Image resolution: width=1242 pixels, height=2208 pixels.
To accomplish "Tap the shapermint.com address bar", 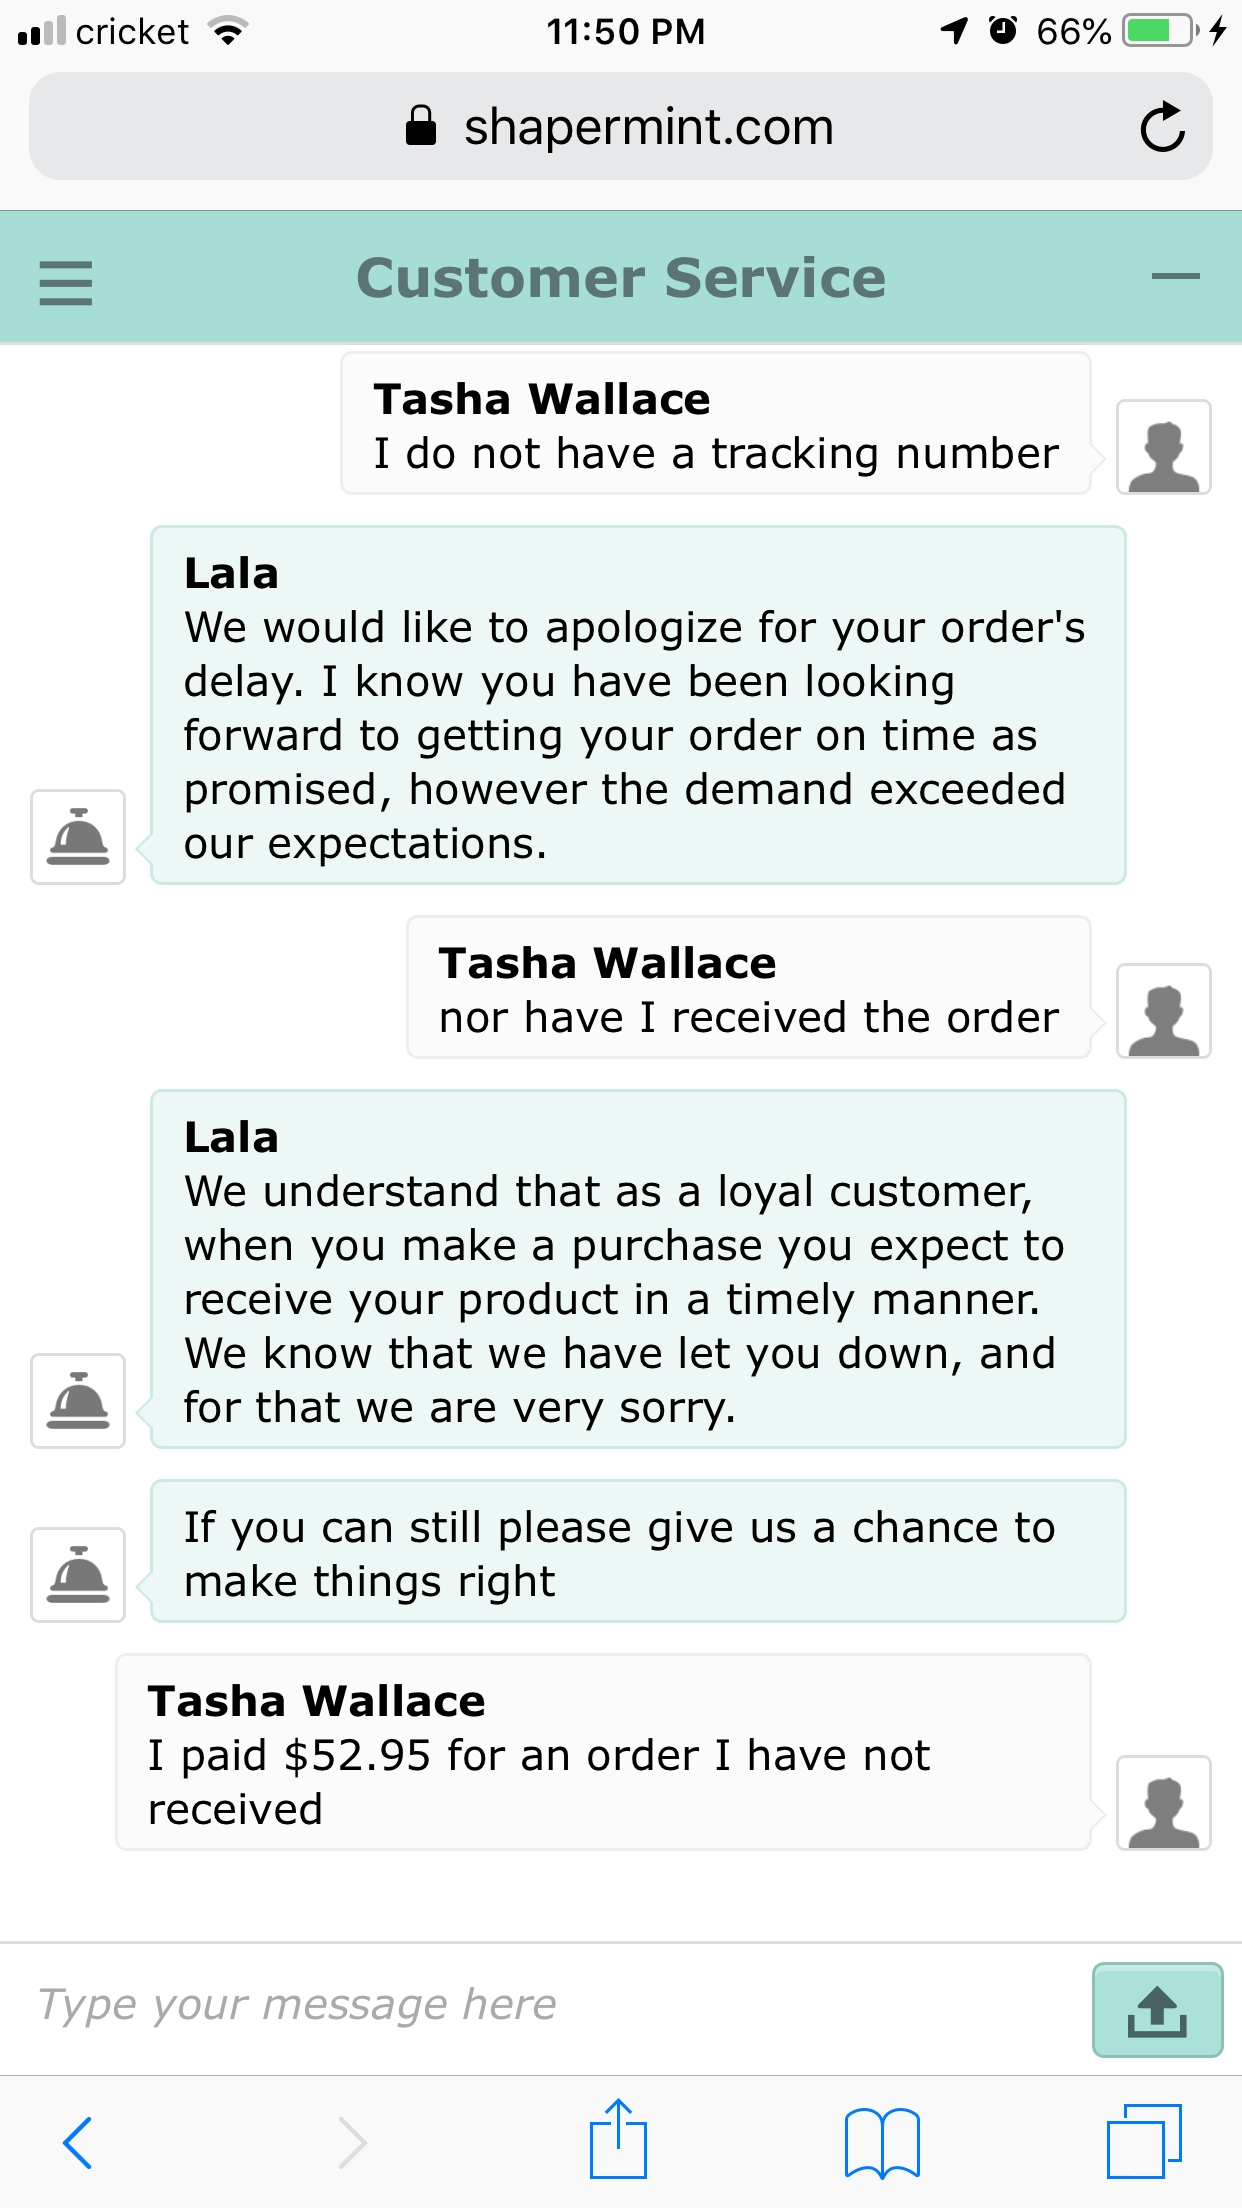I will coord(621,126).
